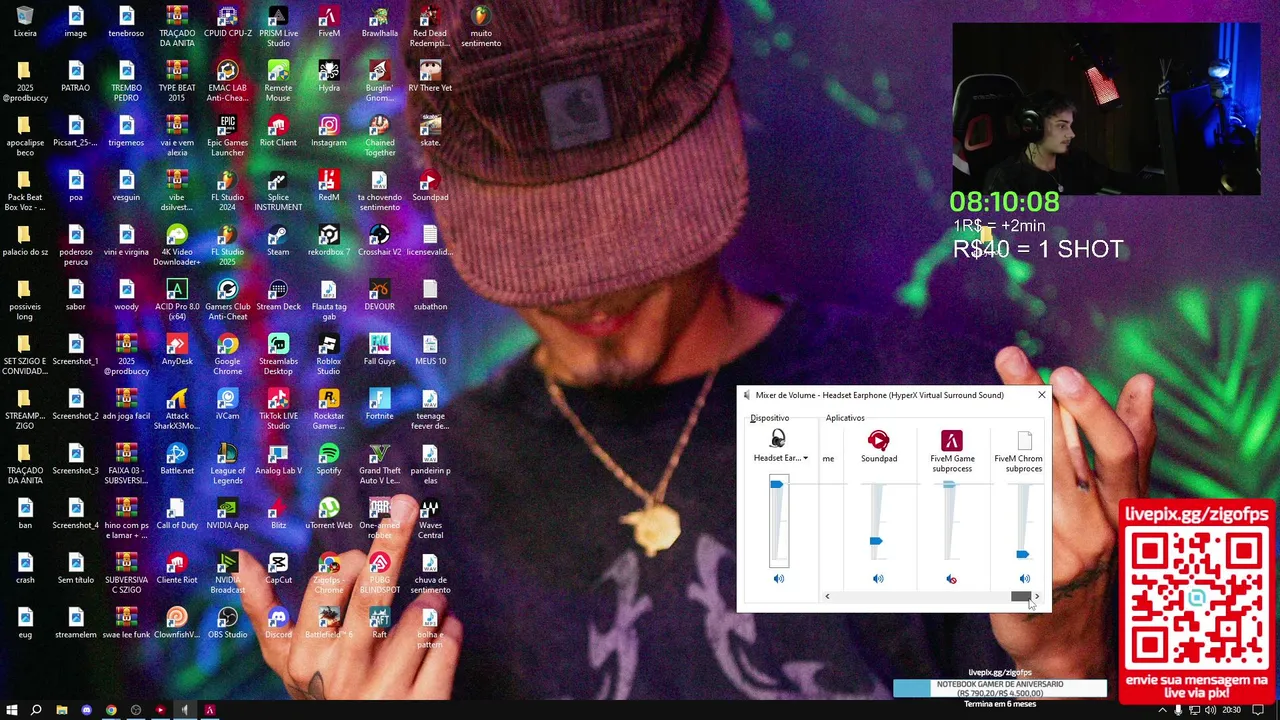This screenshot has height=720, width=1280.
Task: Open File Explorer from taskbar
Action: (62, 710)
